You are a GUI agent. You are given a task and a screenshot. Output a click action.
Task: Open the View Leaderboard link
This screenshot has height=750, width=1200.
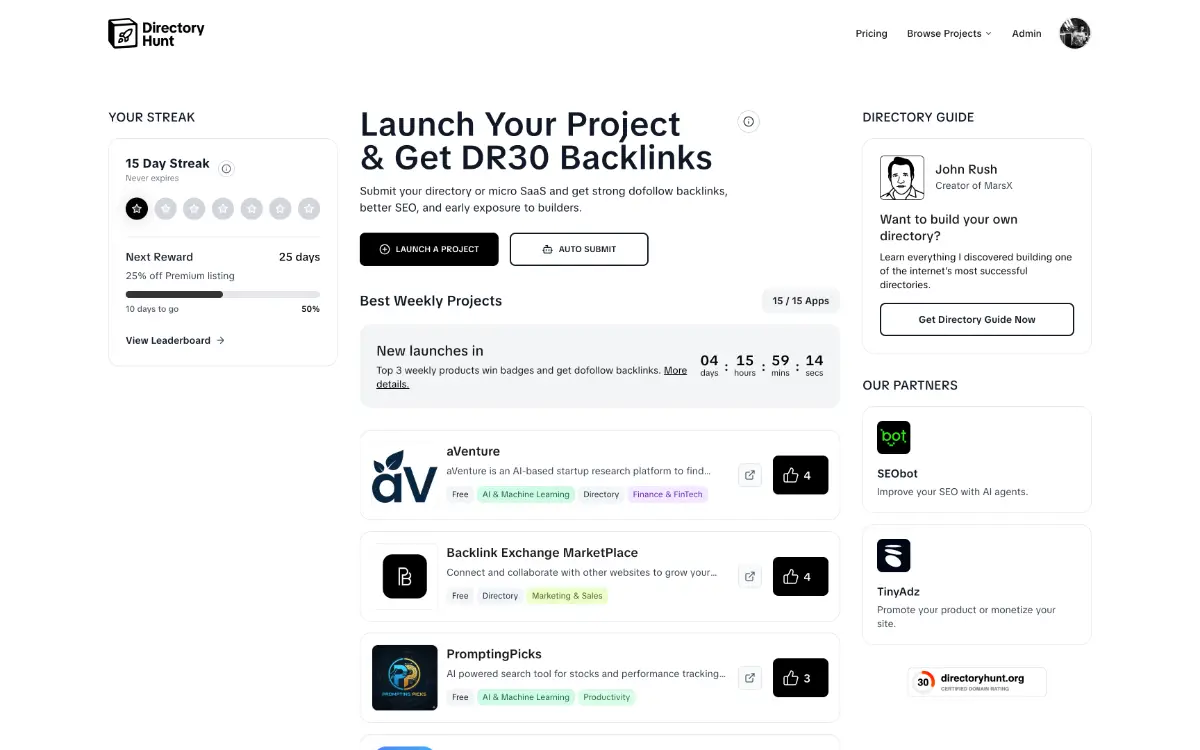pyautogui.click(x=175, y=341)
